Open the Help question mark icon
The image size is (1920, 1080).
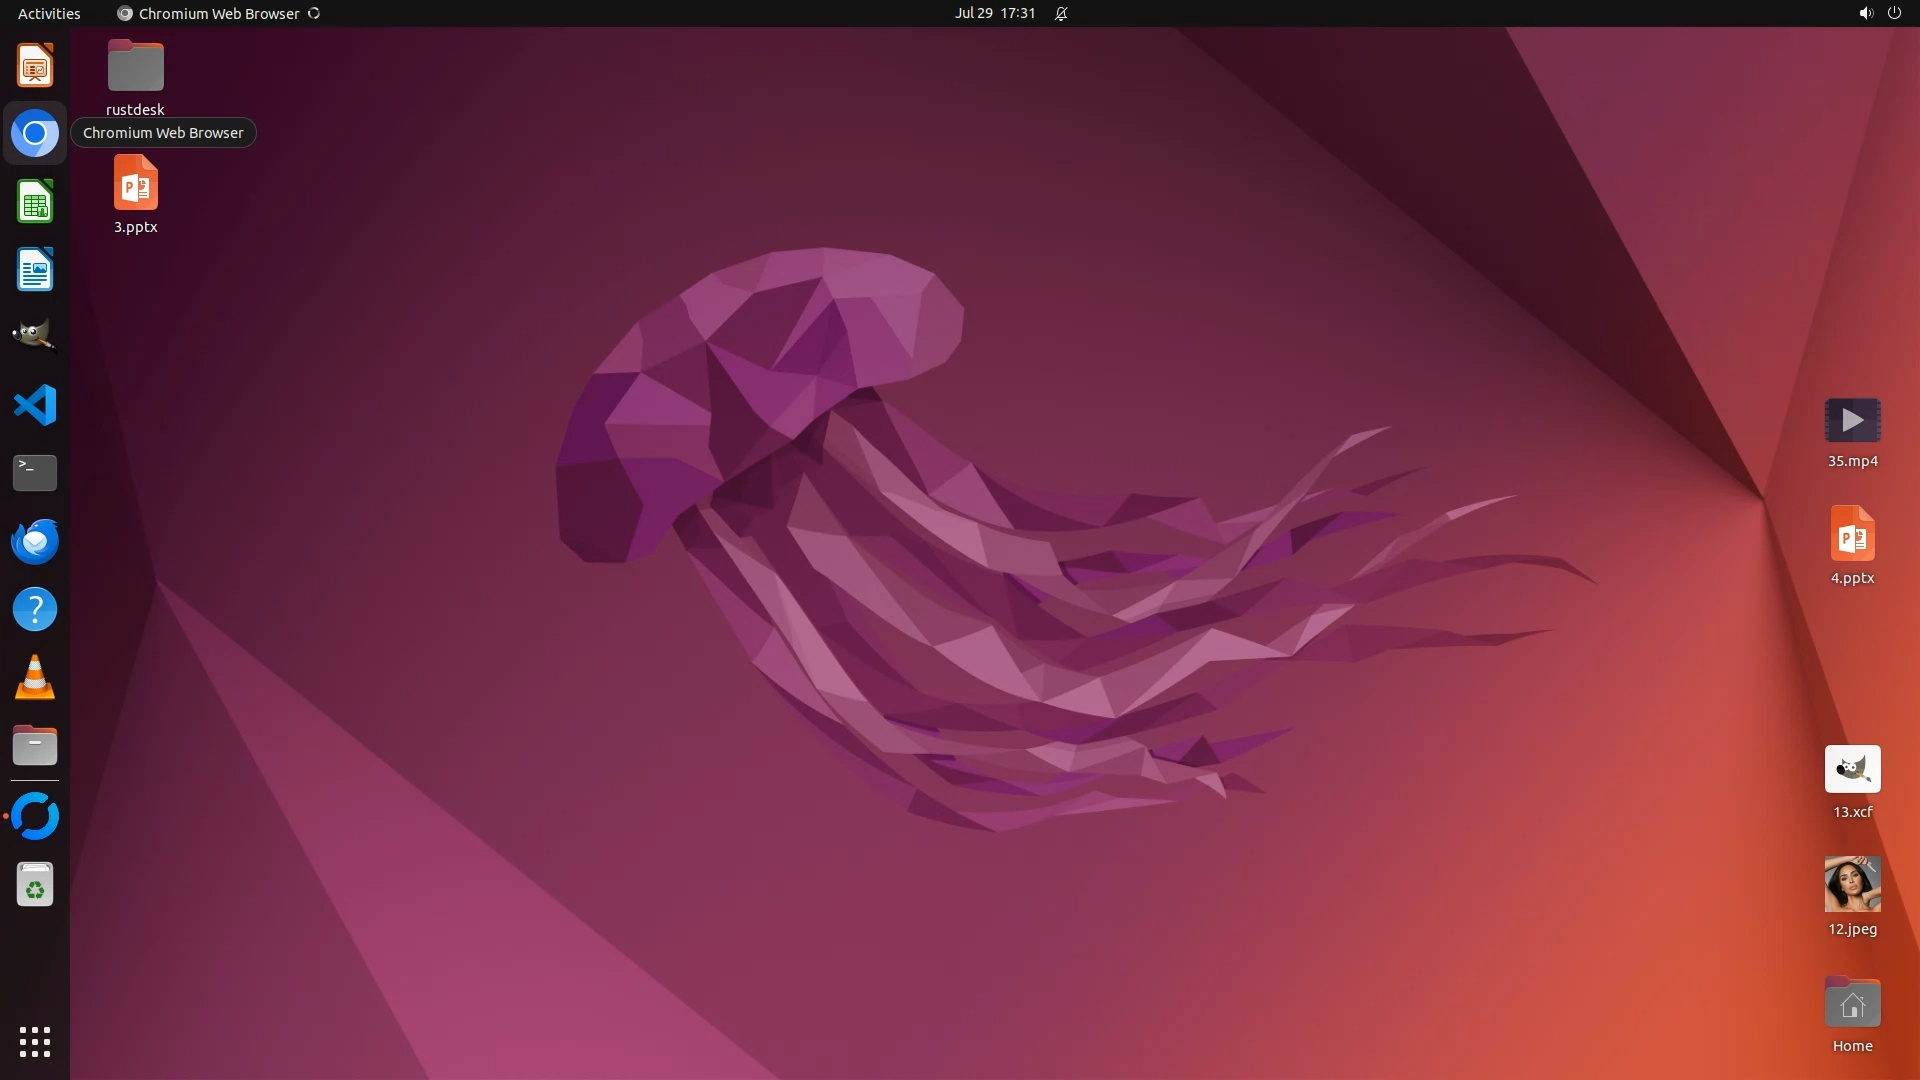pos(35,609)
